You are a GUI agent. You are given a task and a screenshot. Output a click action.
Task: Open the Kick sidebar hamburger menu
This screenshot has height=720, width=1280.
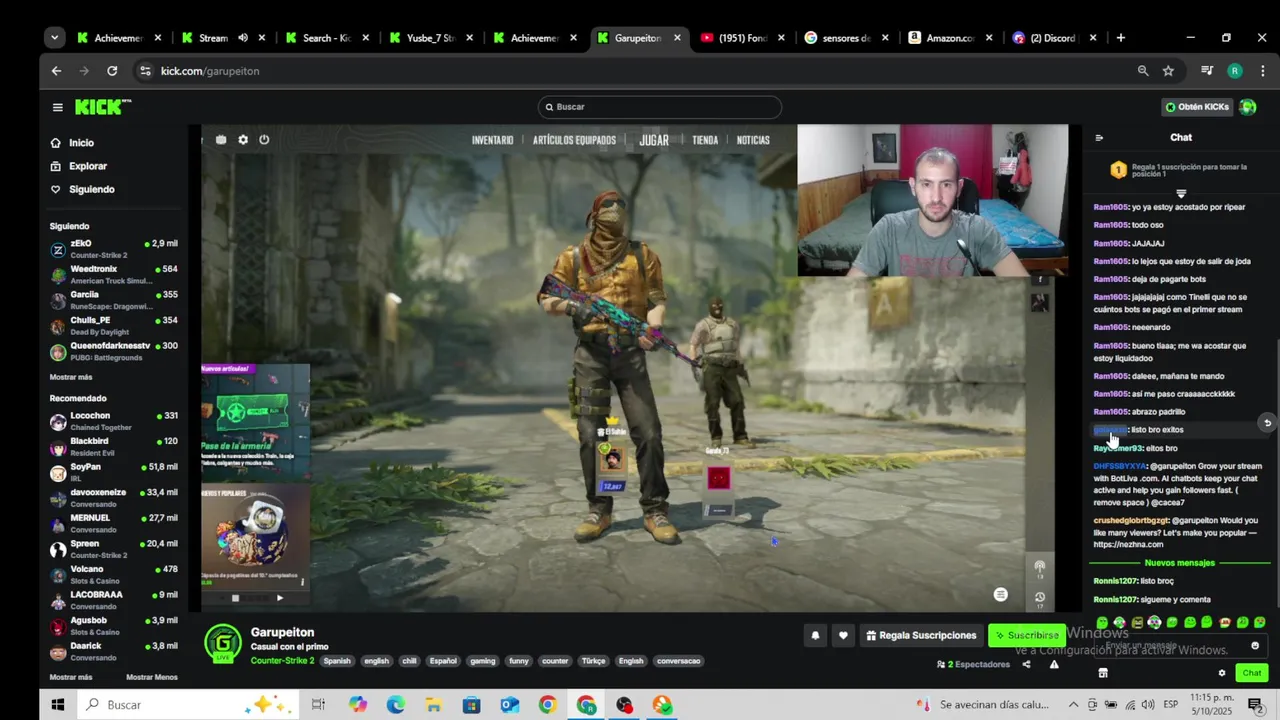(x=58, y=107)
